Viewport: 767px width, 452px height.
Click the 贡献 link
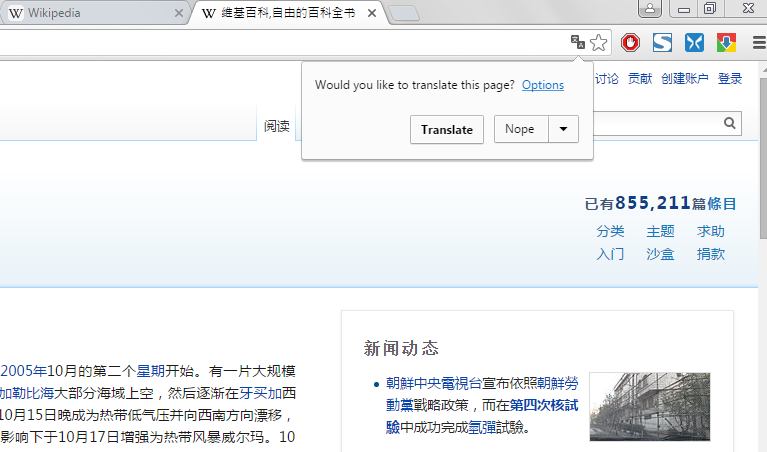640,78
